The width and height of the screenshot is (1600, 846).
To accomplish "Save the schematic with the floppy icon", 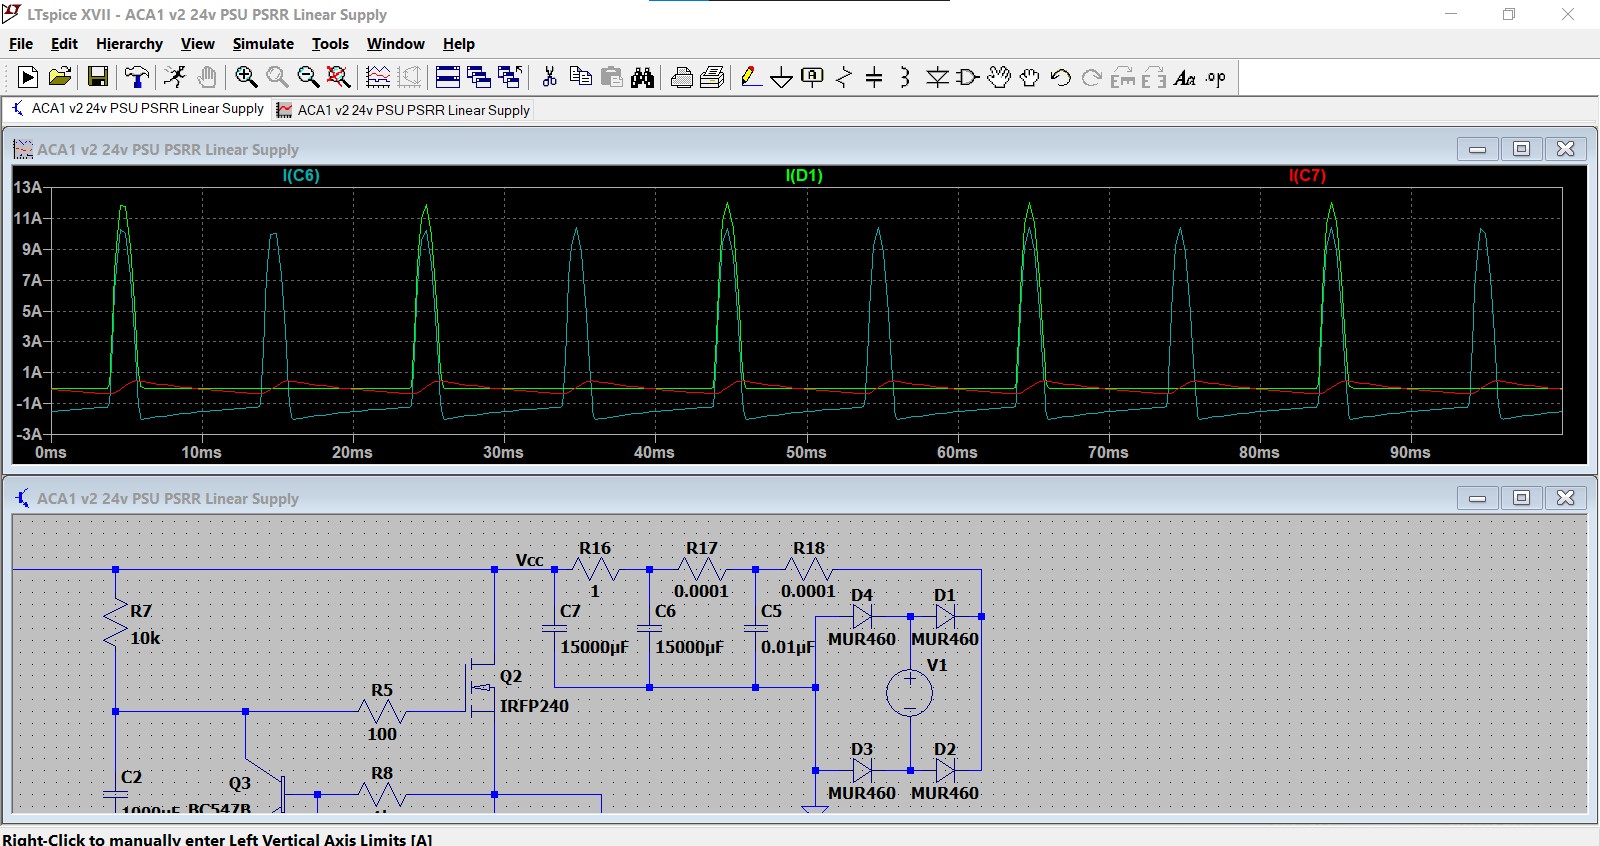I will [97, 77].
